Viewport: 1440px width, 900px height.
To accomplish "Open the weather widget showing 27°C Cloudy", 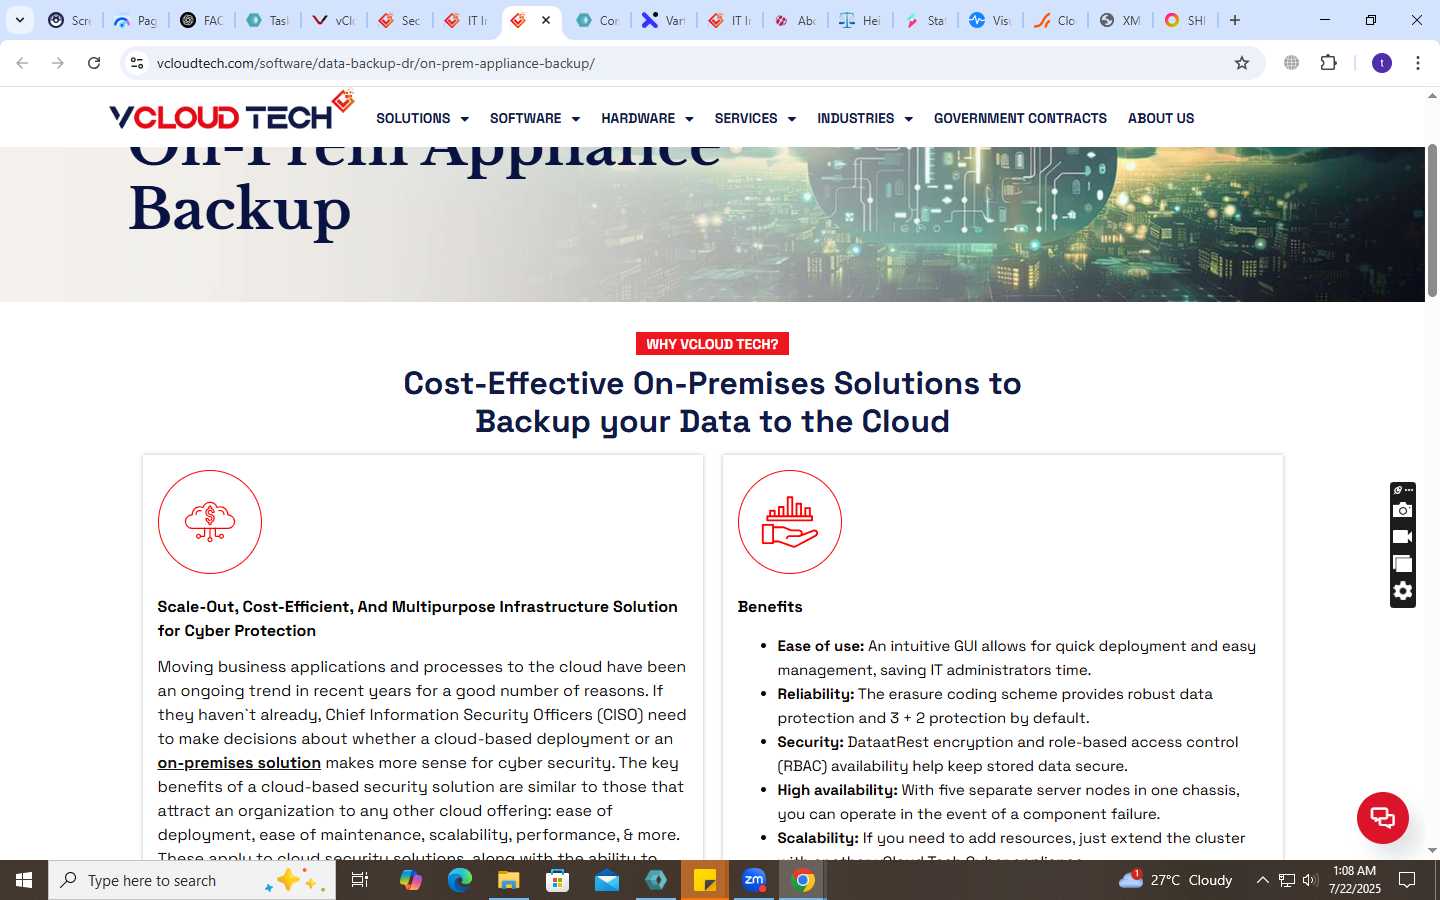I will coord(1176,880).
